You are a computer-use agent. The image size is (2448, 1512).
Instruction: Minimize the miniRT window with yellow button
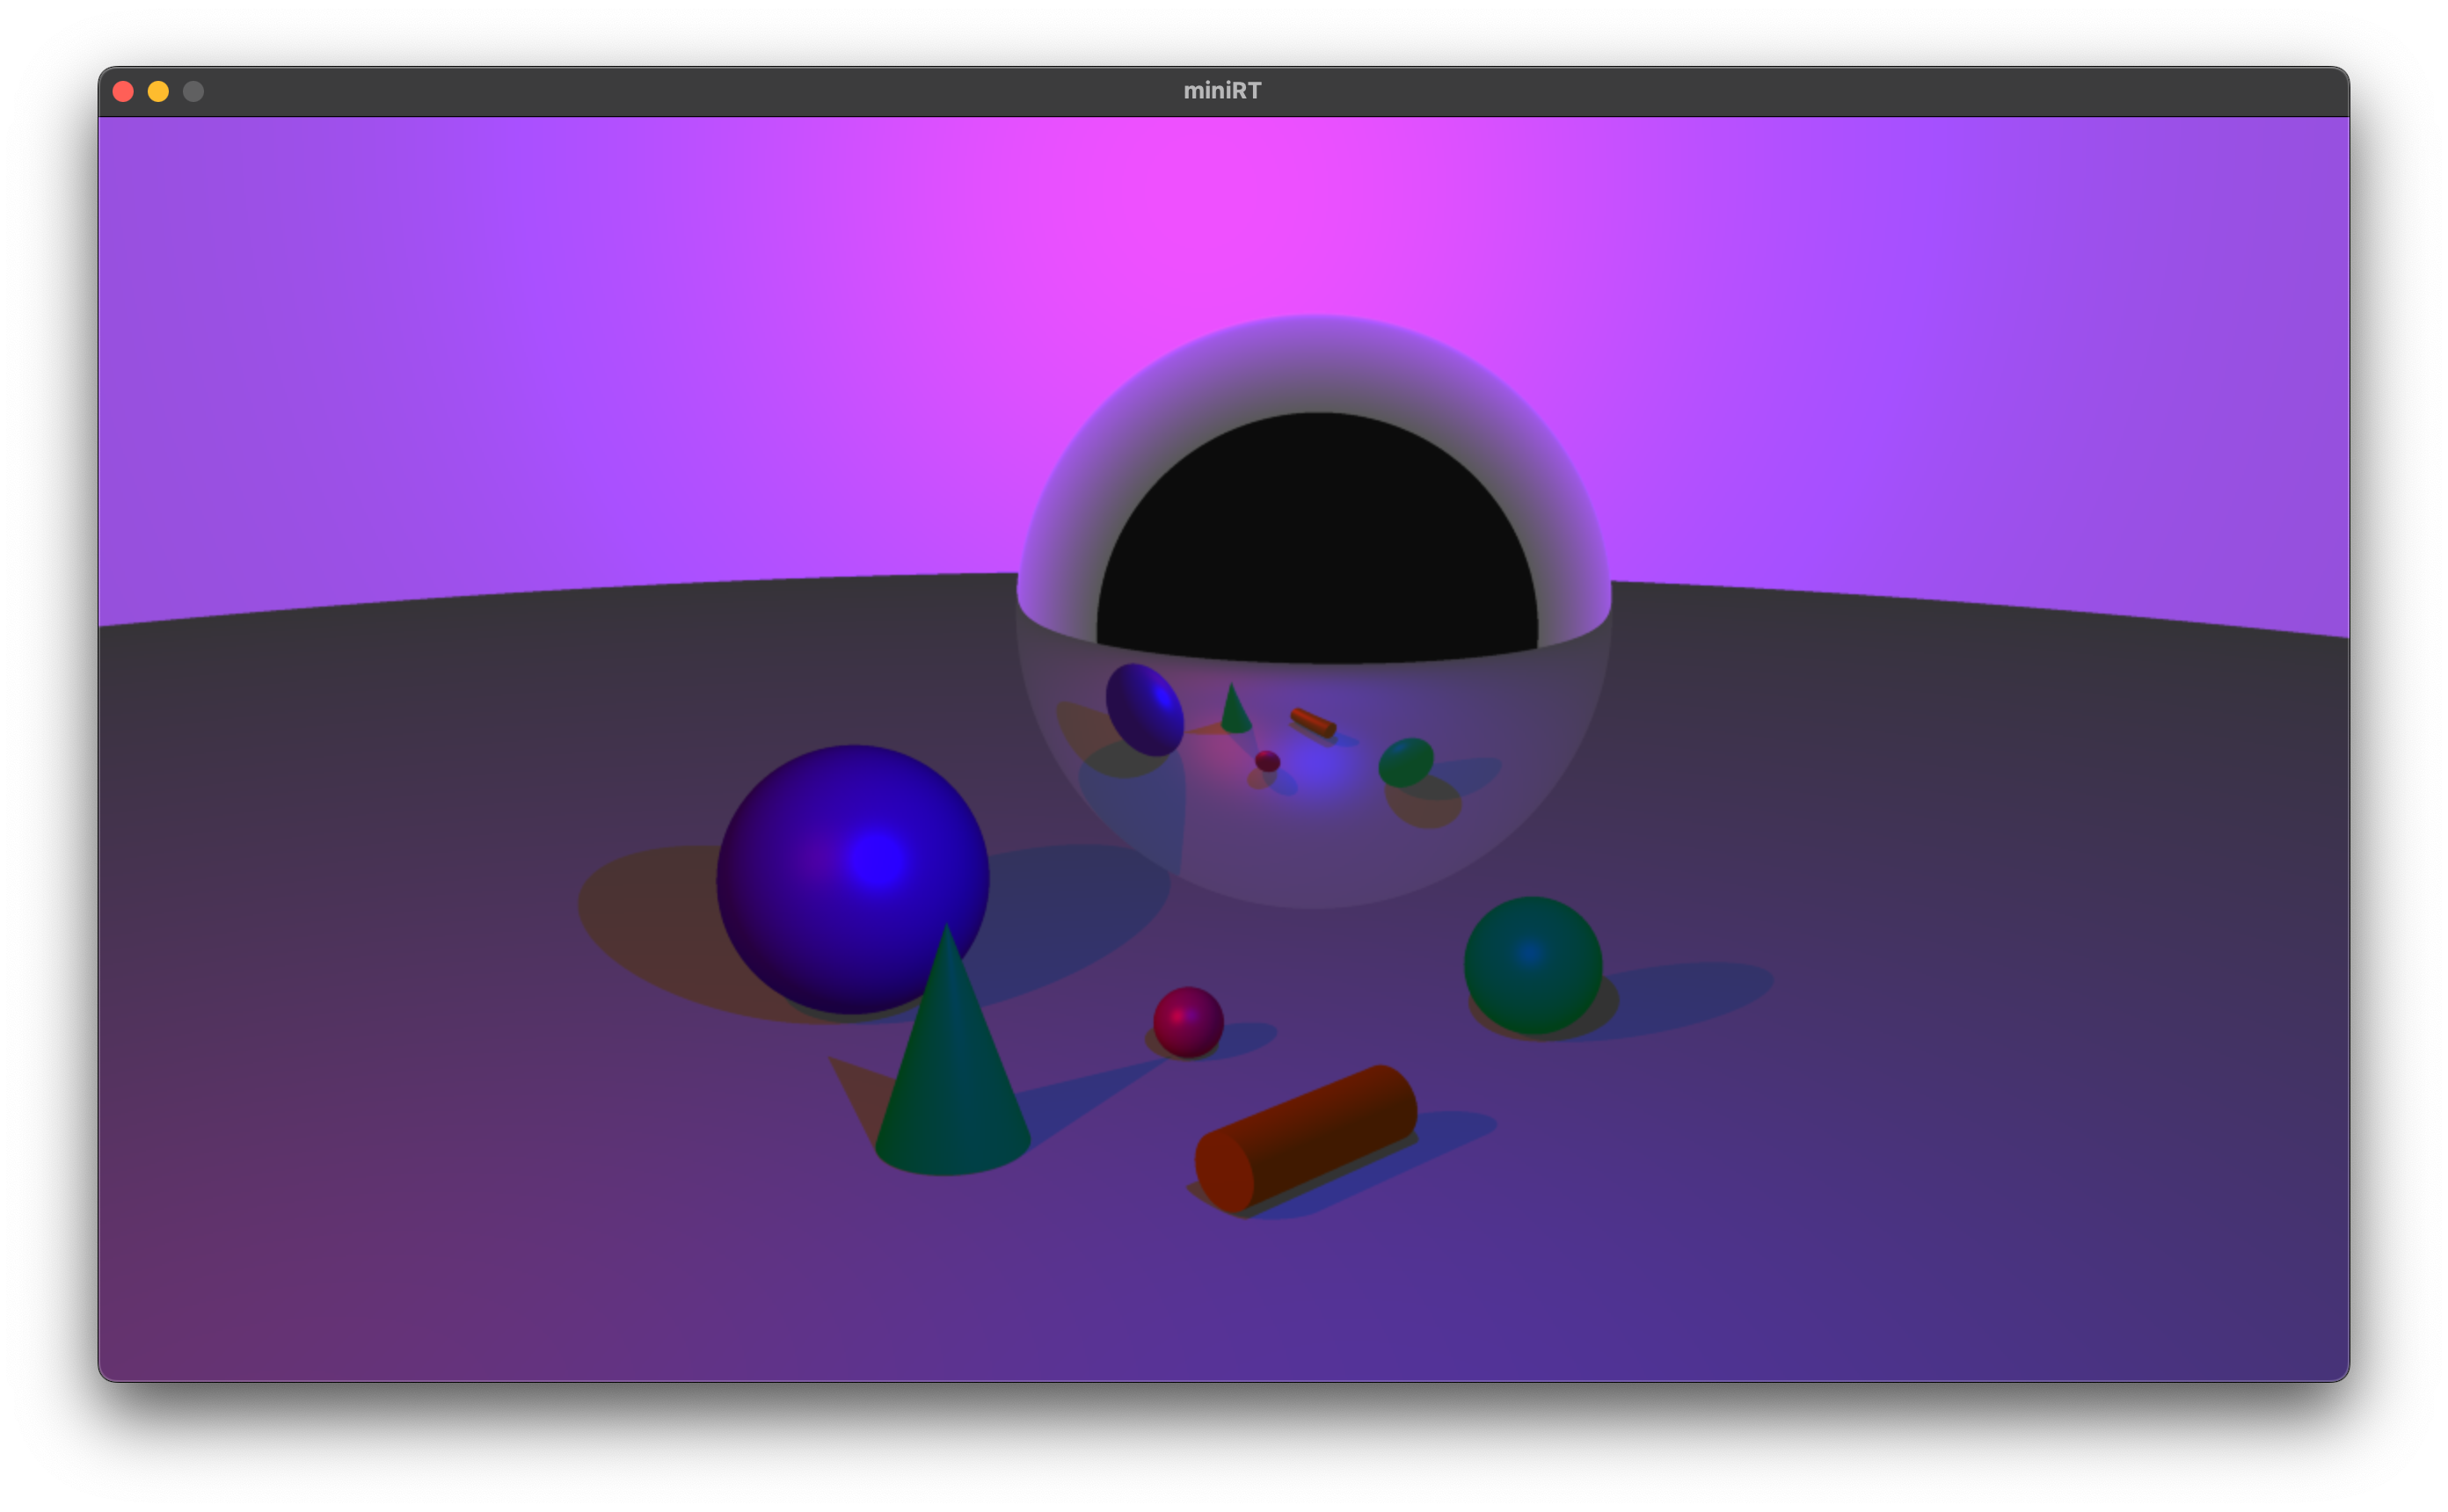click(158, 92)
